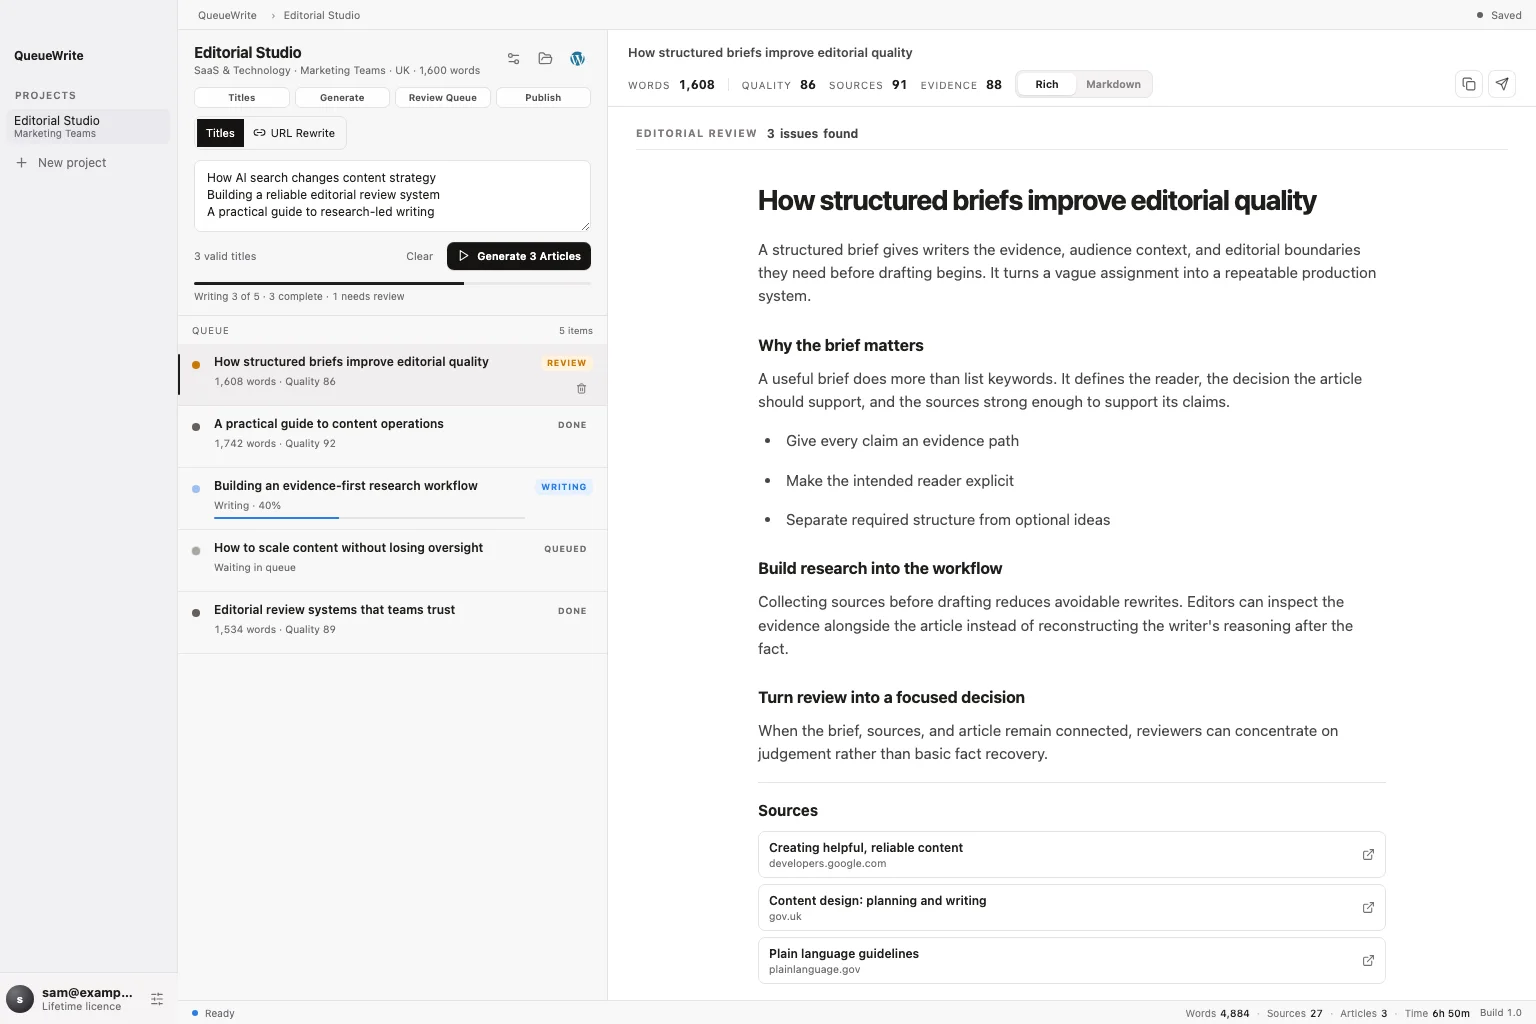Click Articles 3 in status bar
1536x1024 pixels.
click(1363, 1013)
